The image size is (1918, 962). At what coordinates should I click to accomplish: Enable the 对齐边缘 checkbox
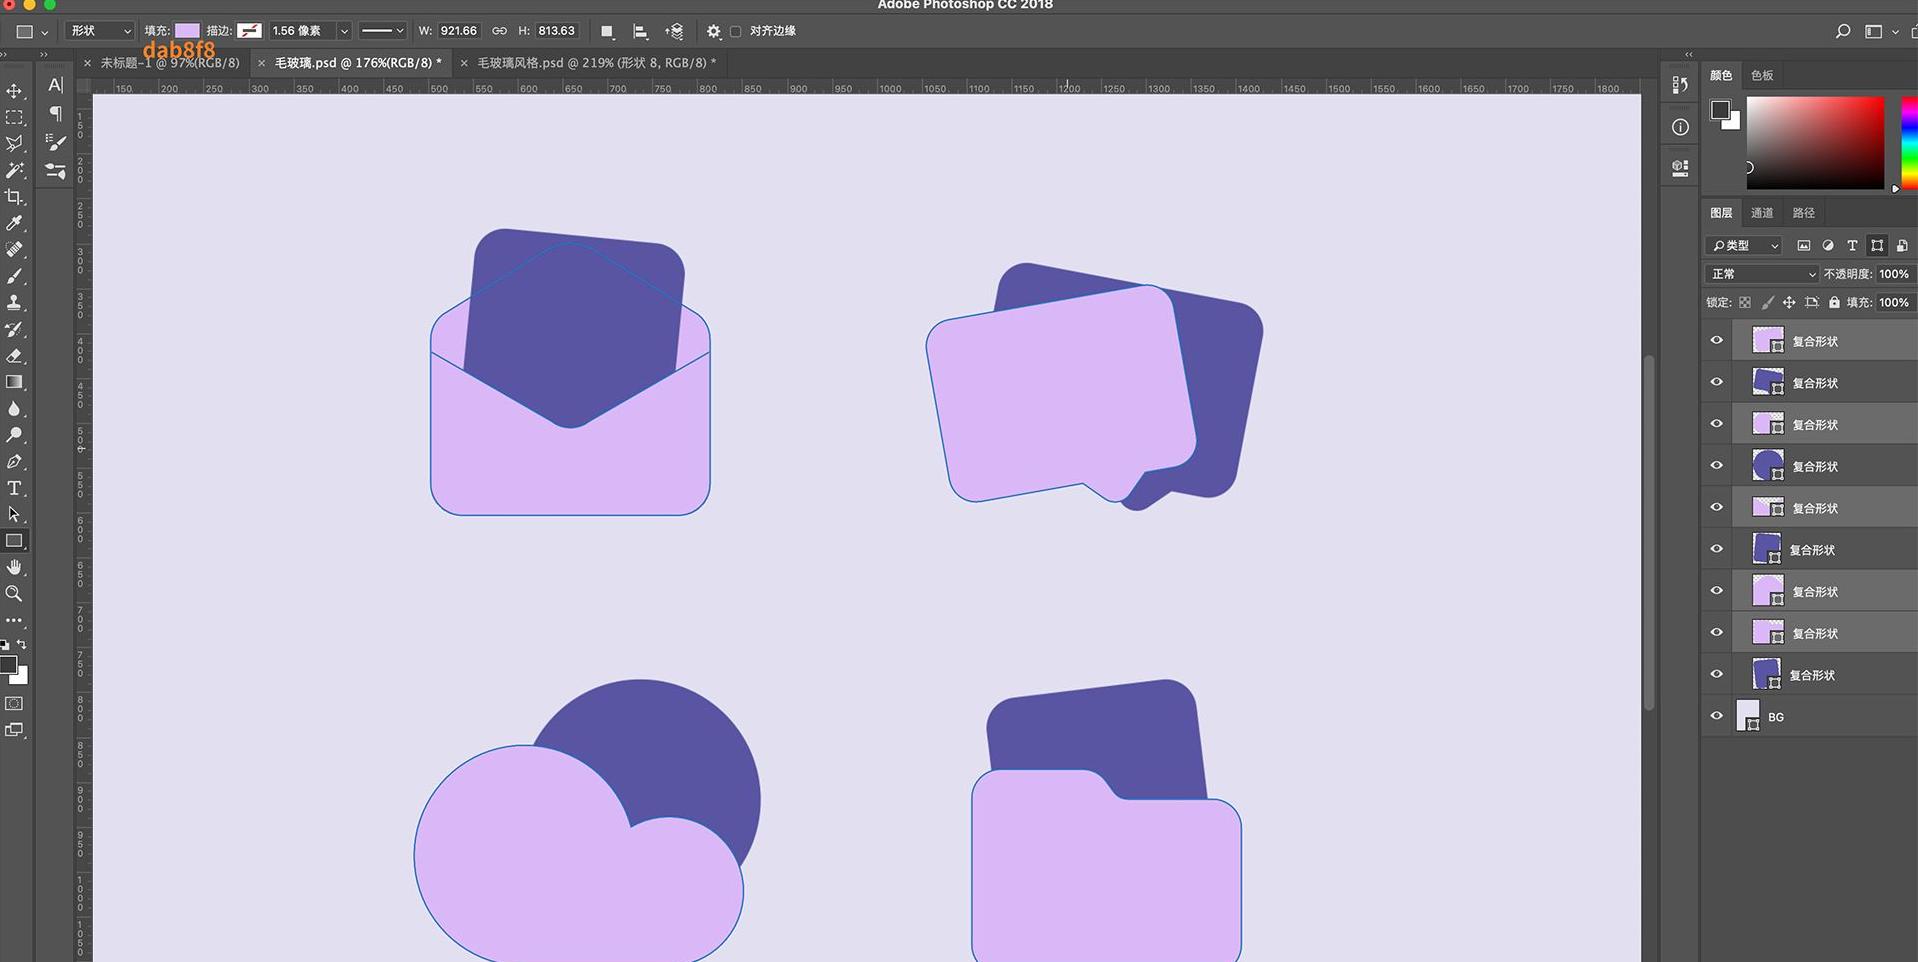click(x=736, y=31)
